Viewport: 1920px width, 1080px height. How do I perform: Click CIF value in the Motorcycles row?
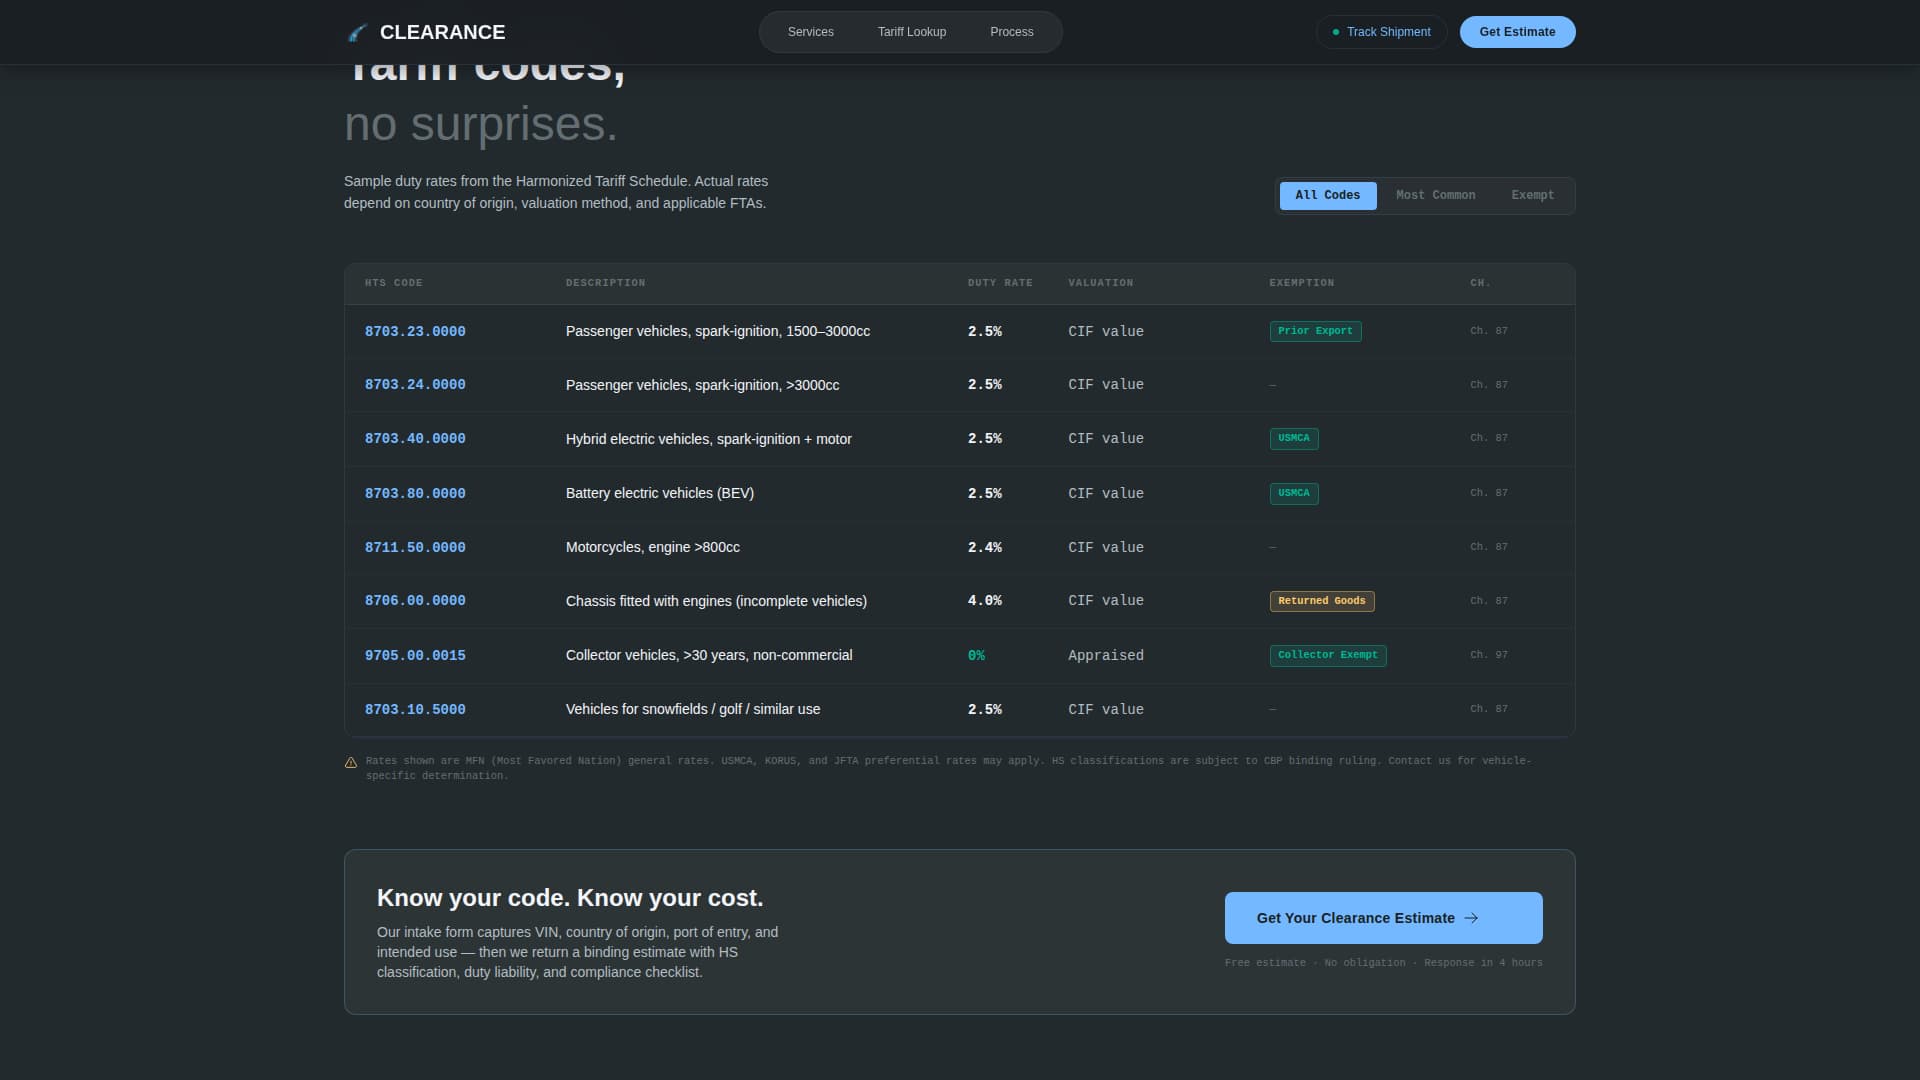pyautogui.click(x=1106, y=548)
